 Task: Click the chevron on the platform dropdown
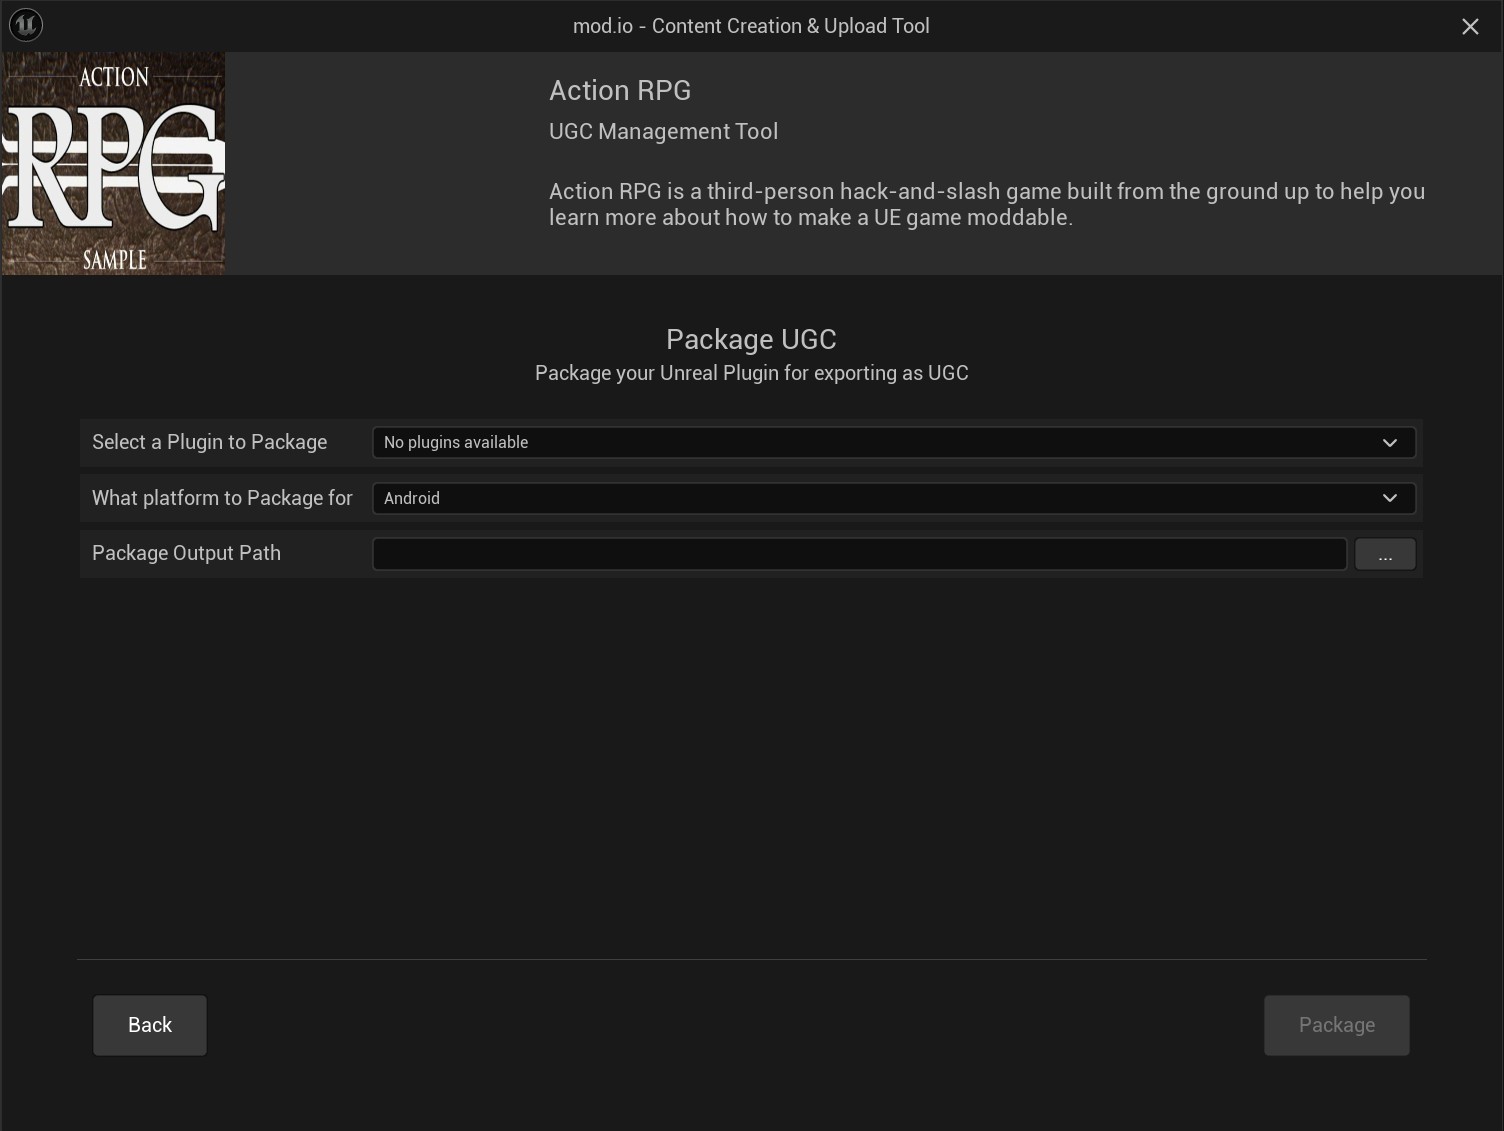click(x=1389, y=497)
